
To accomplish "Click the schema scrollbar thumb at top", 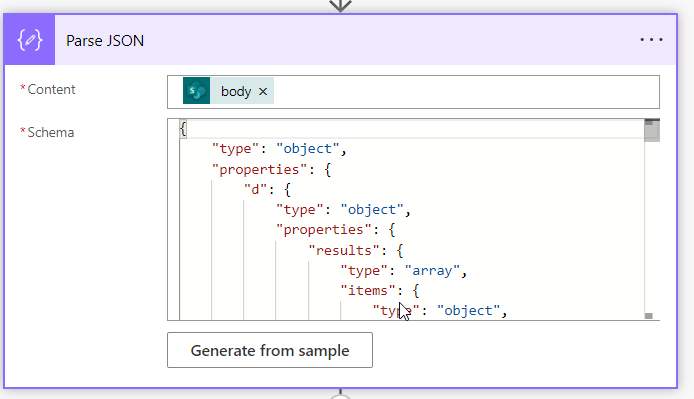I will pos(652,131).
